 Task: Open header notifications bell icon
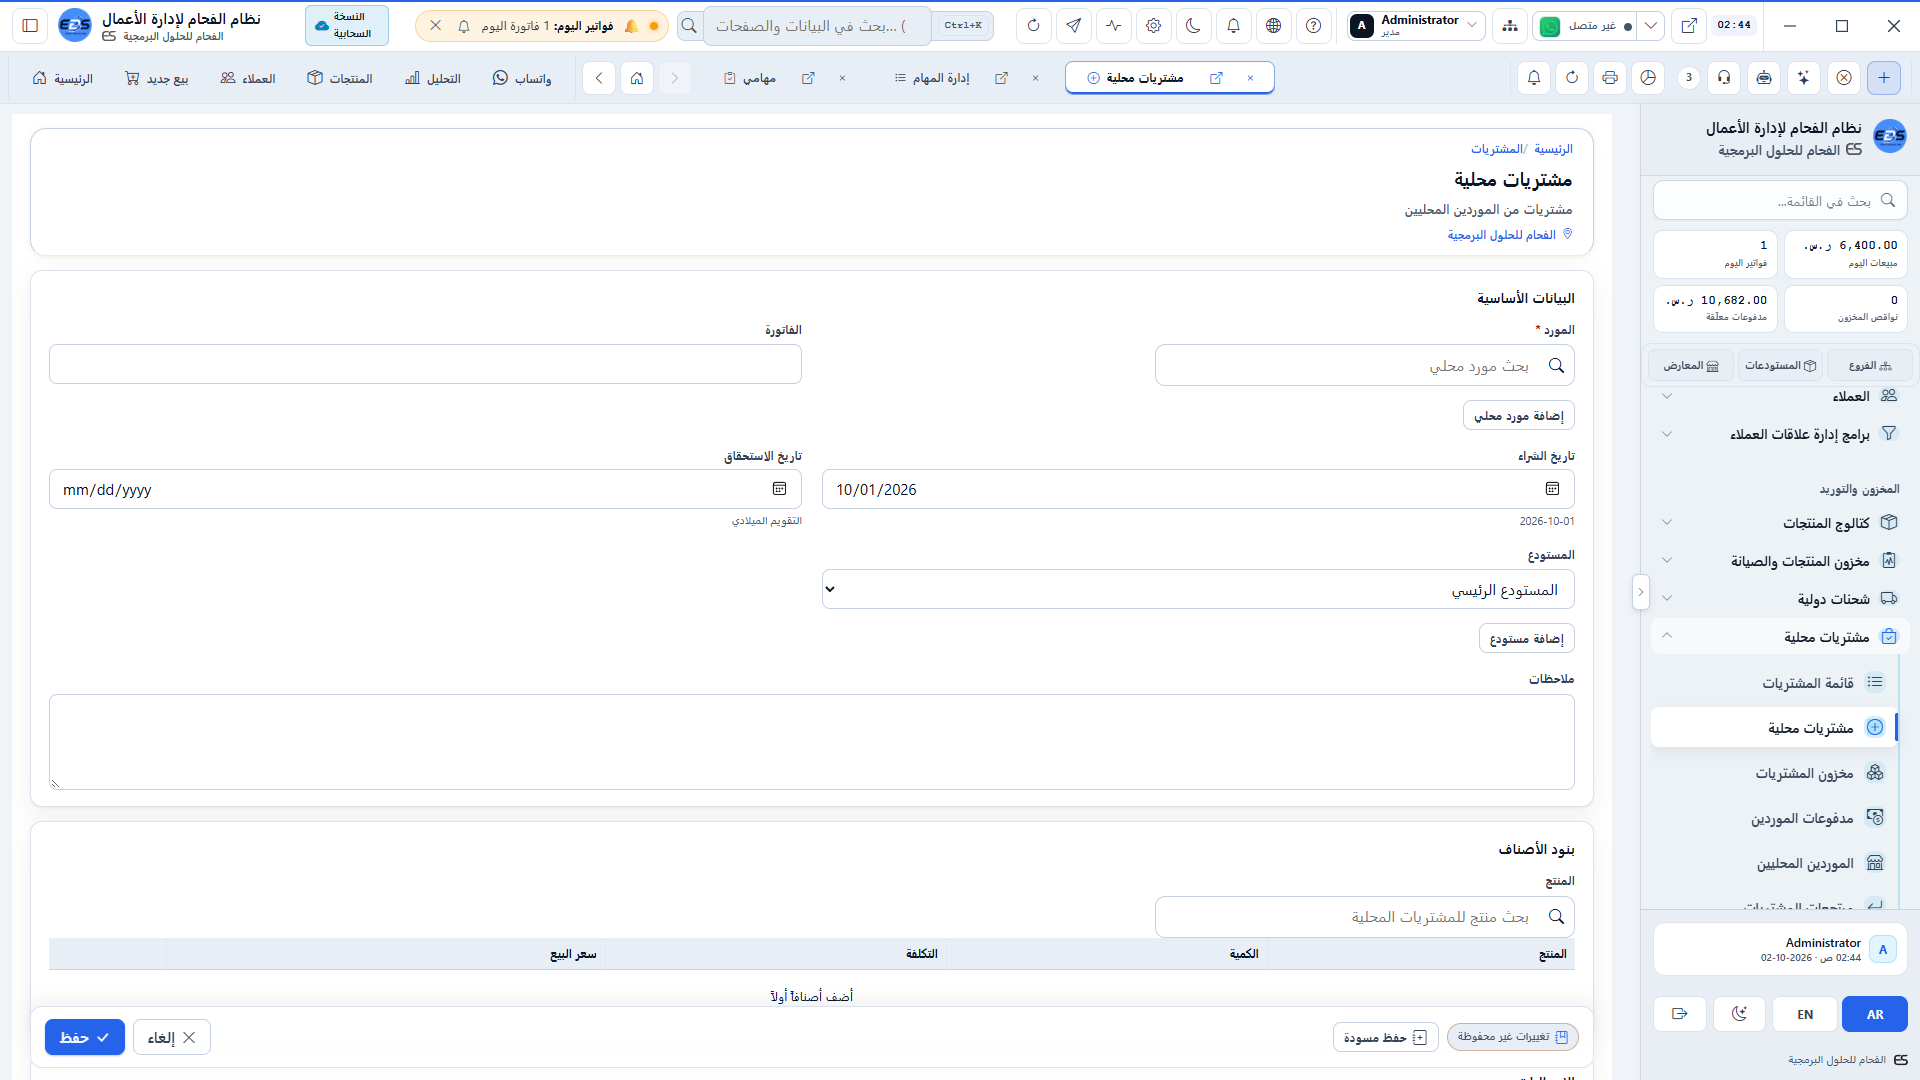tap(1233, 26)
